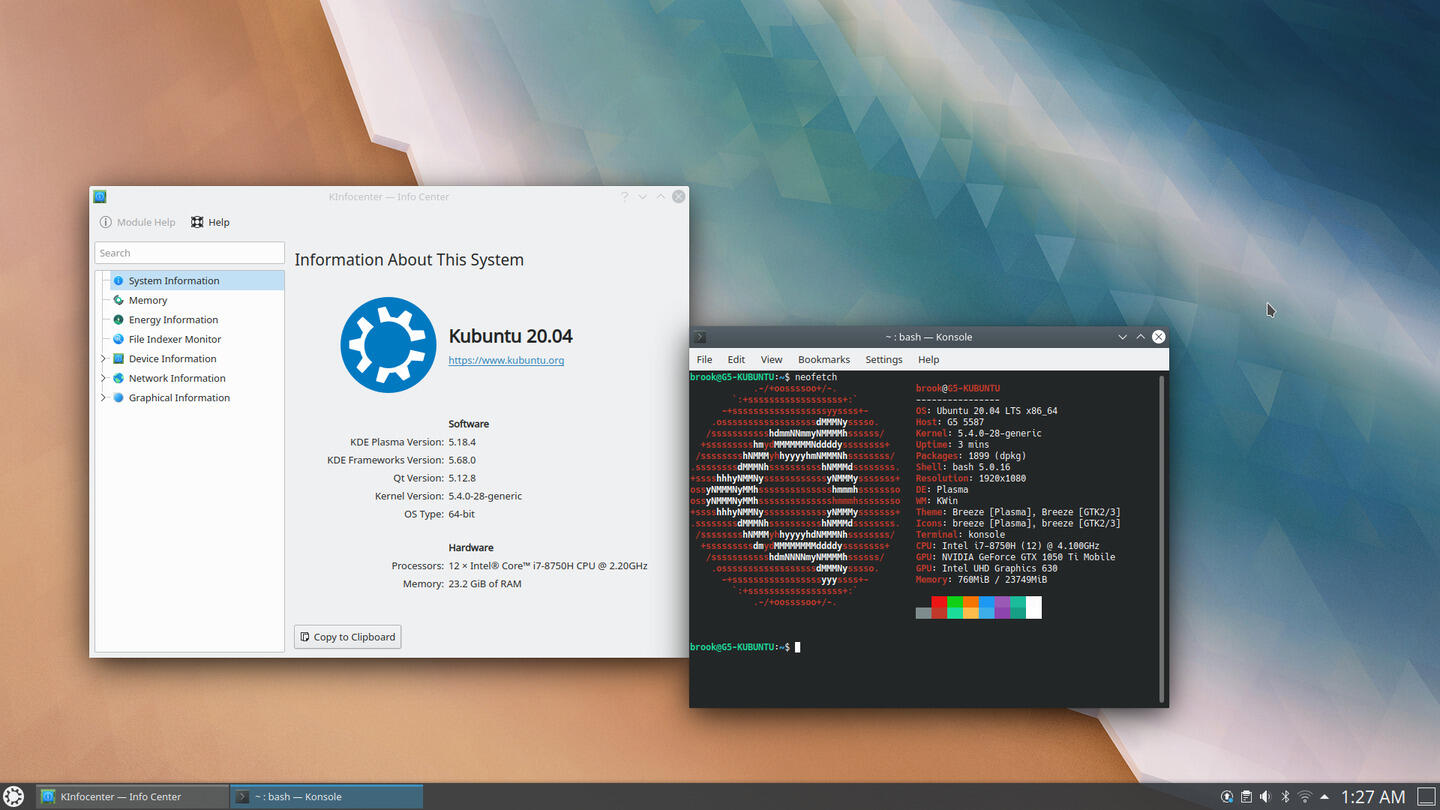Click the i7-8750H processors line in KInfocenter

click(x=548, y=566)
